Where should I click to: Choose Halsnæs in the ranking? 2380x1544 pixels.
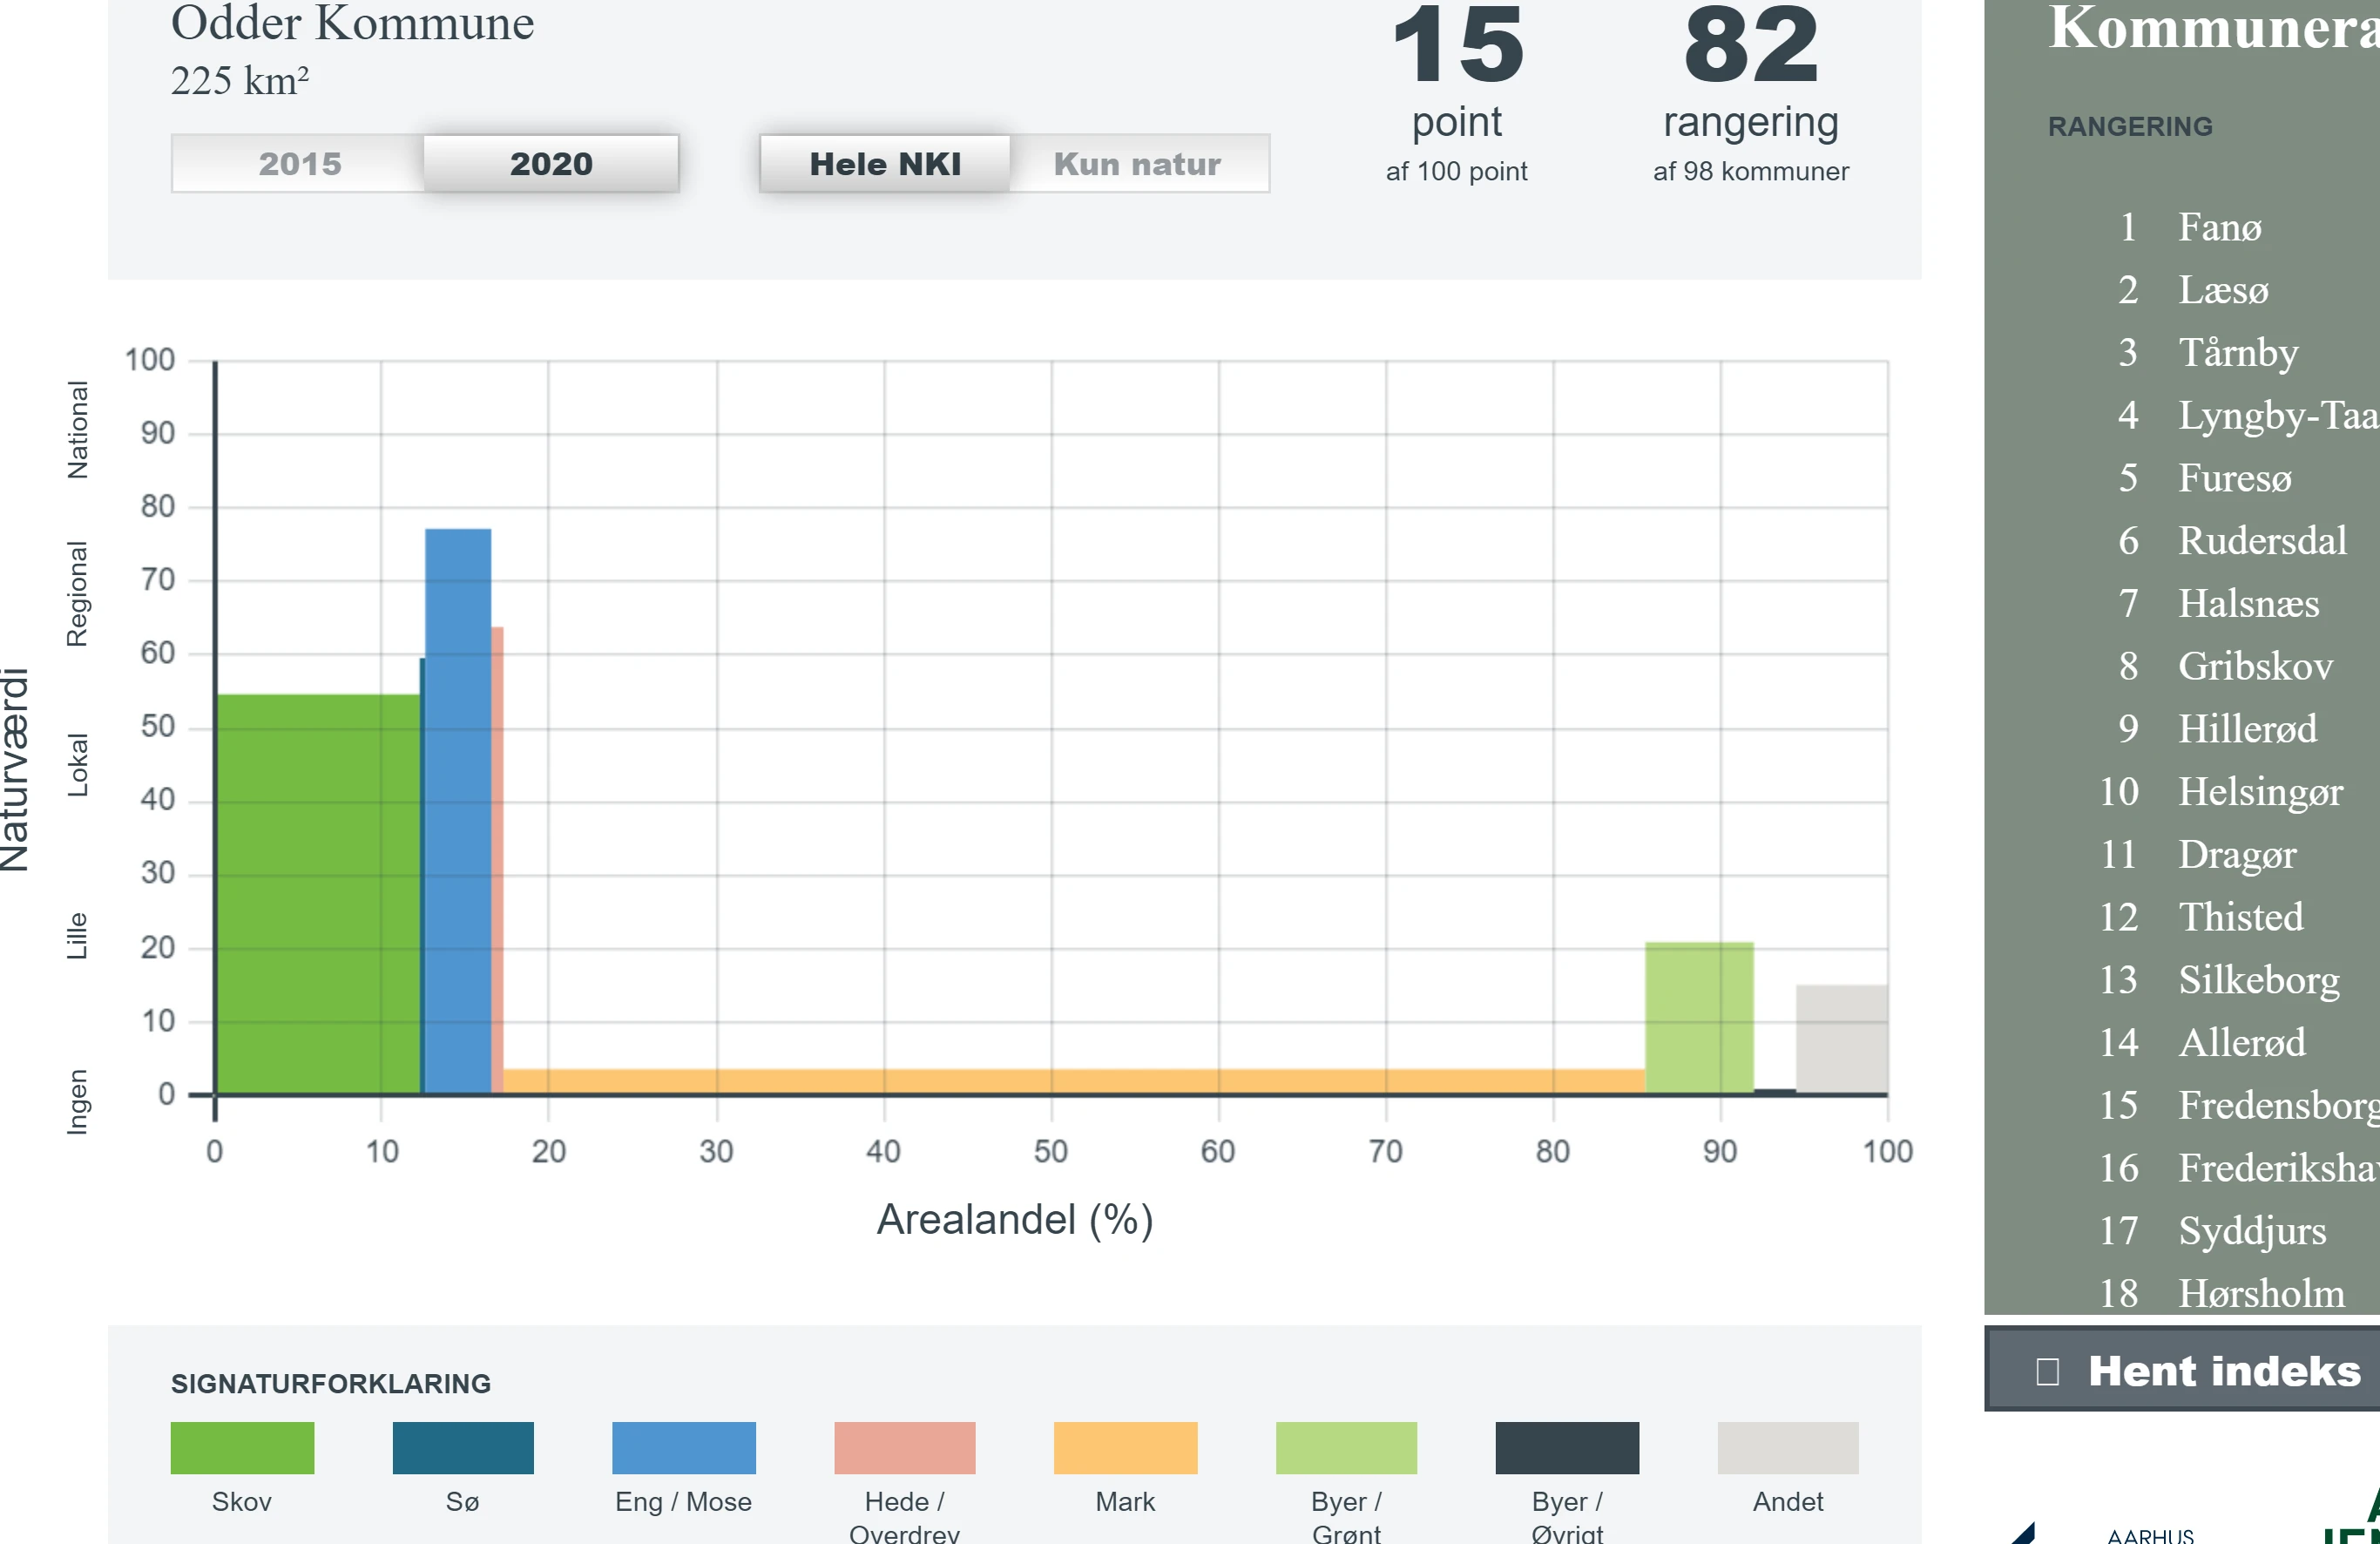pyautogui.click(x=2249, y=604)
